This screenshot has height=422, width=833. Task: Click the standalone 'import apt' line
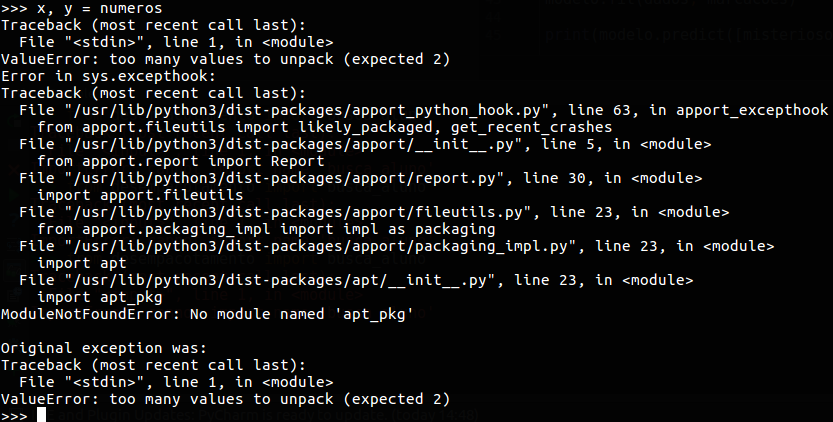coord(82,263)
